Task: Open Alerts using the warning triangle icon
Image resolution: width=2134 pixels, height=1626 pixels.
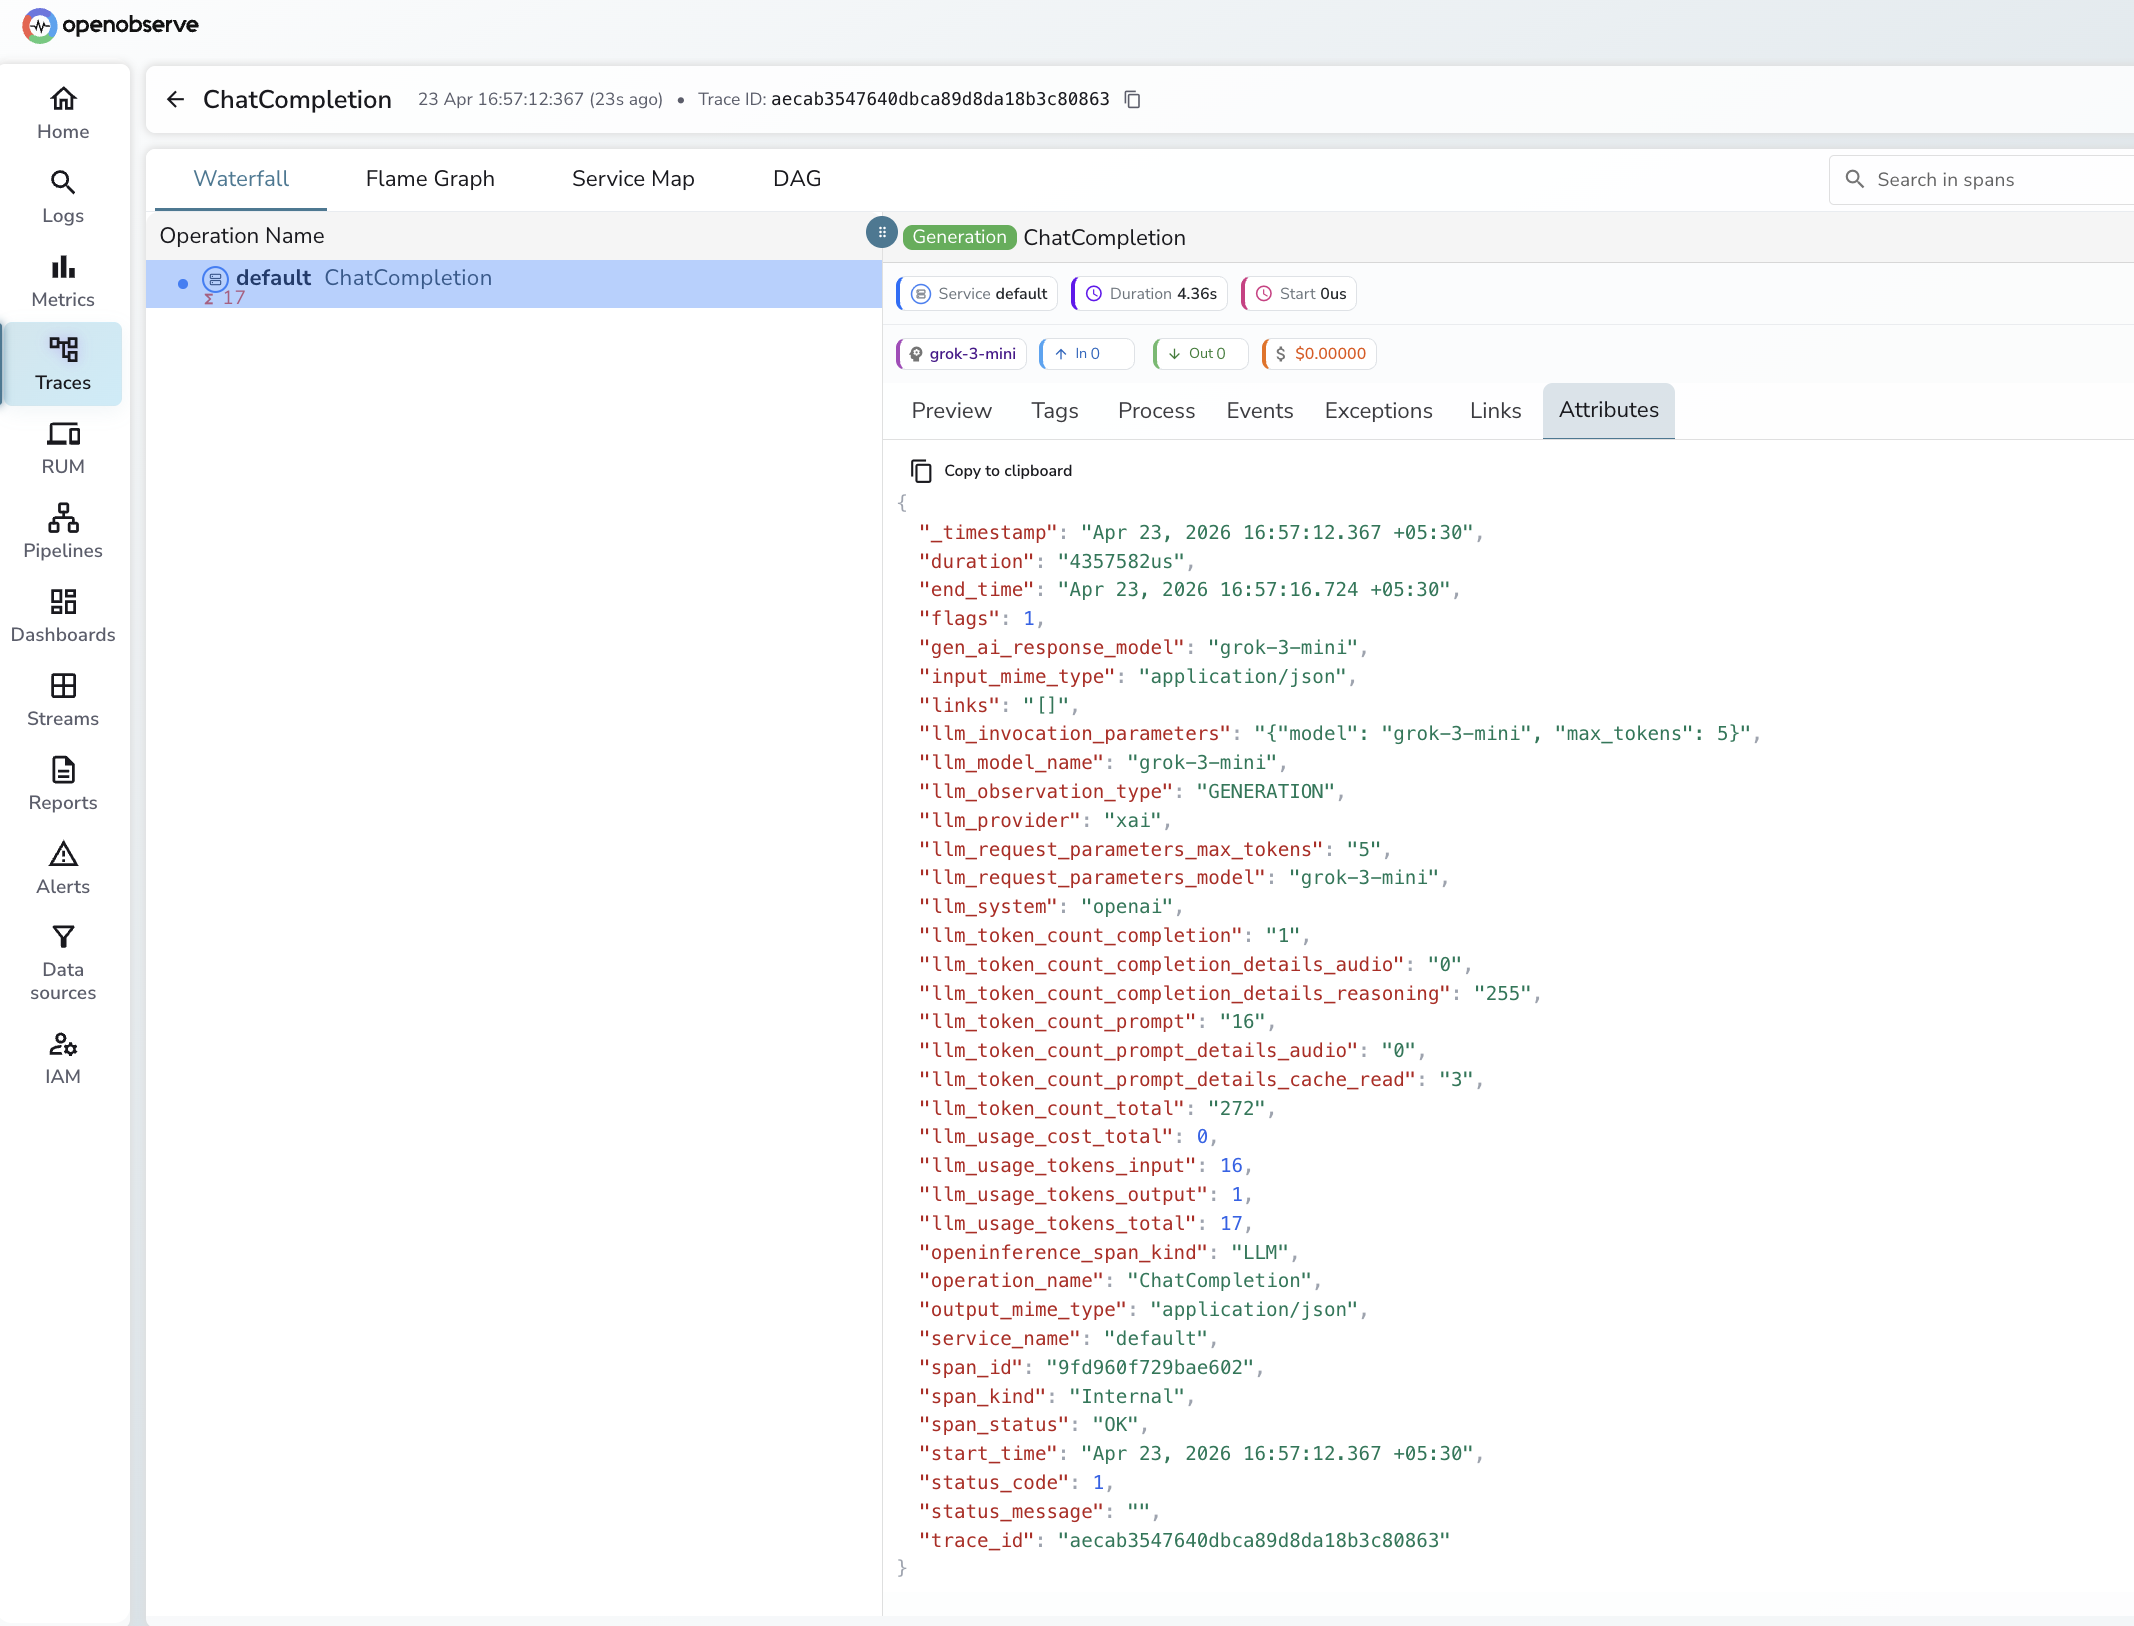Action: point(62,867)
